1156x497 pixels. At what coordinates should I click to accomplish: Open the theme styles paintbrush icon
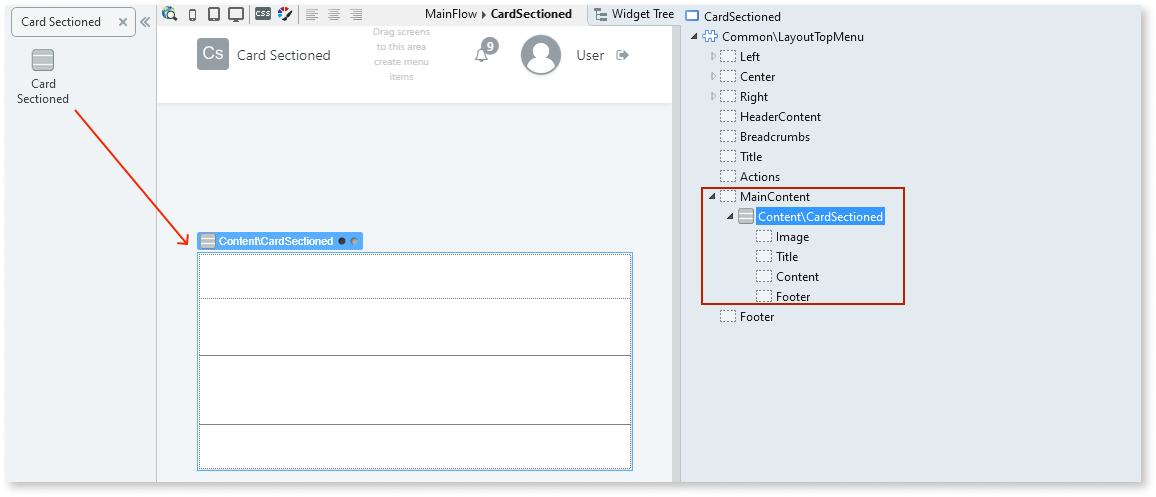(x=285, y=14)
